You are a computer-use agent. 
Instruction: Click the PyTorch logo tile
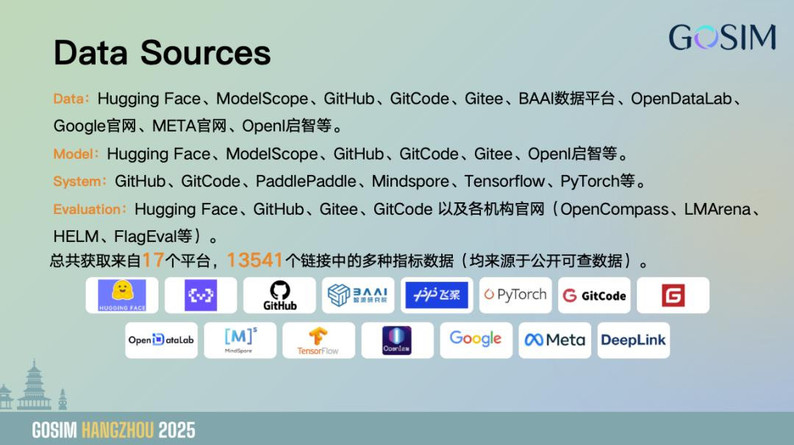pyautogui.click(x=515, y=295)
